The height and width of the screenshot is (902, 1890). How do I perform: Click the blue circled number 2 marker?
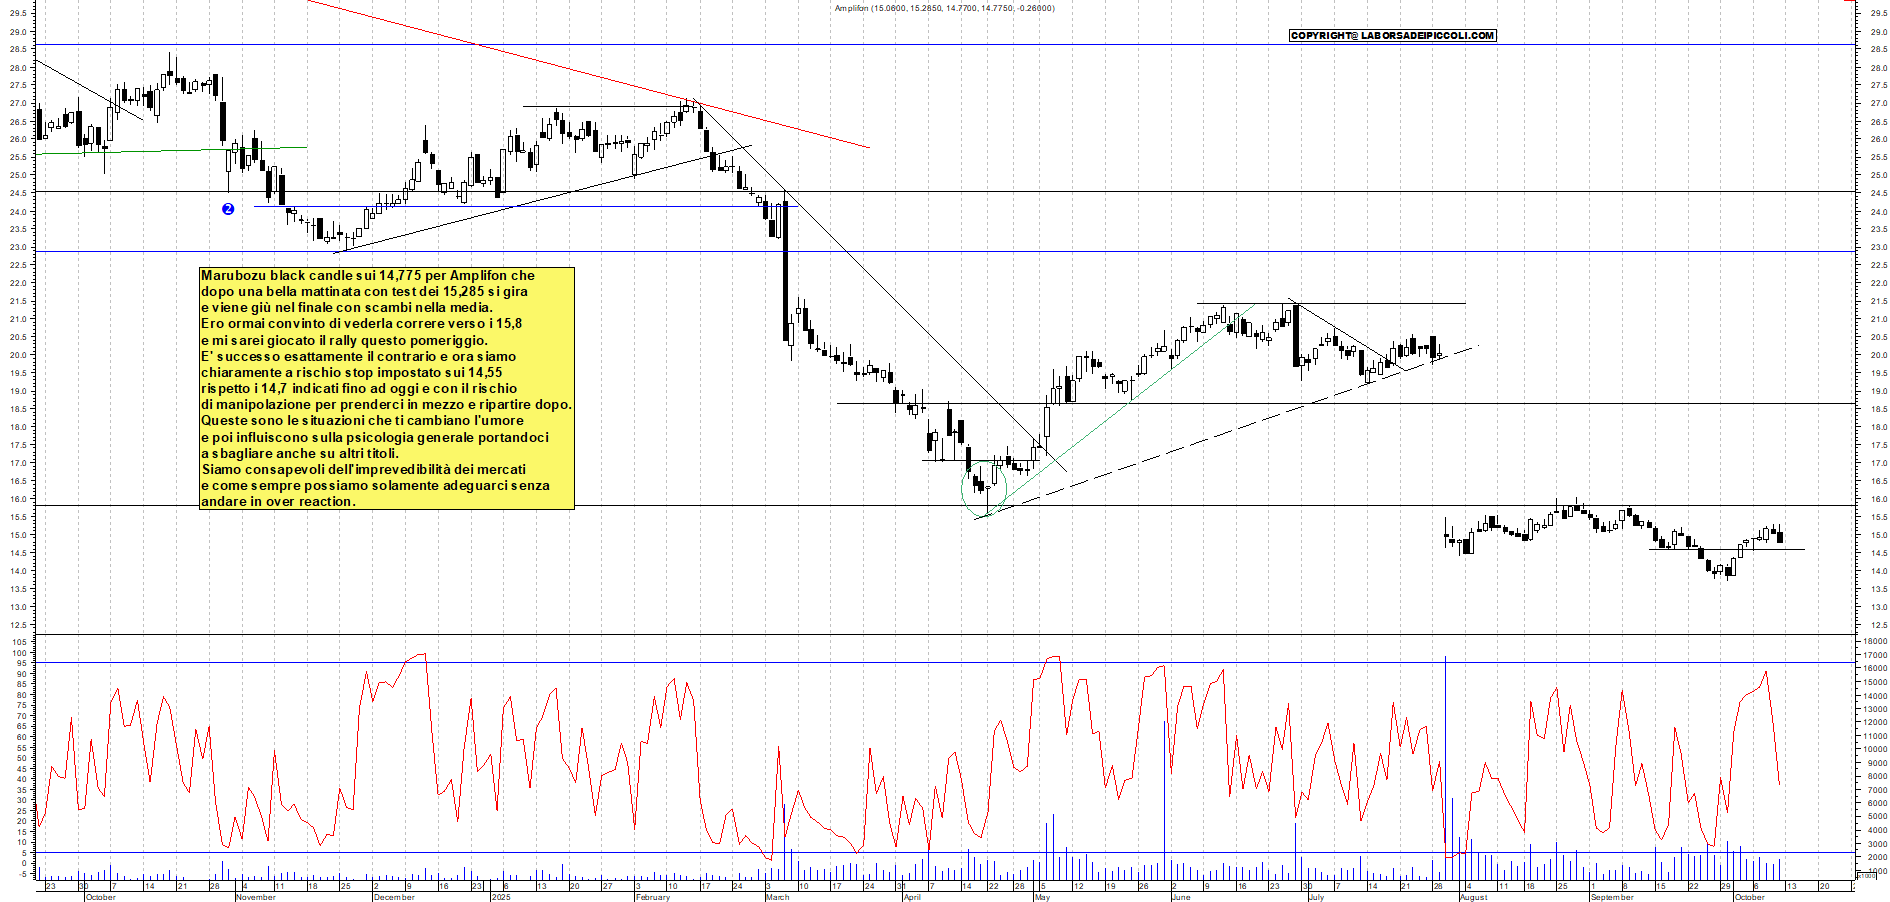[x=228, y=209]
